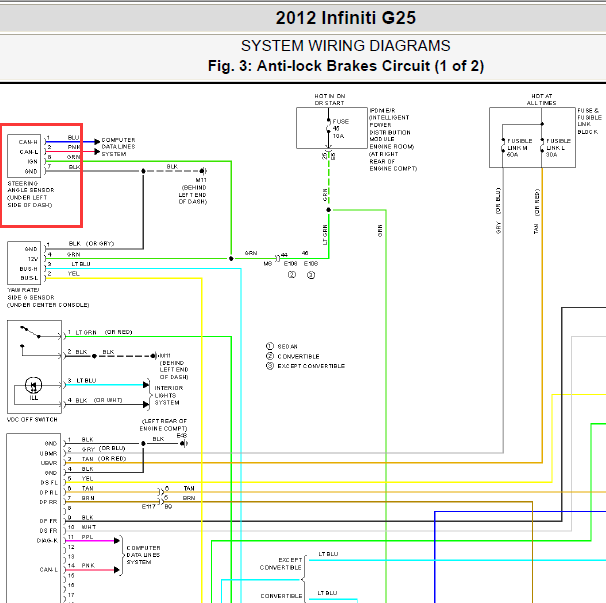Select the DP FR terminal label

[49, 521]
